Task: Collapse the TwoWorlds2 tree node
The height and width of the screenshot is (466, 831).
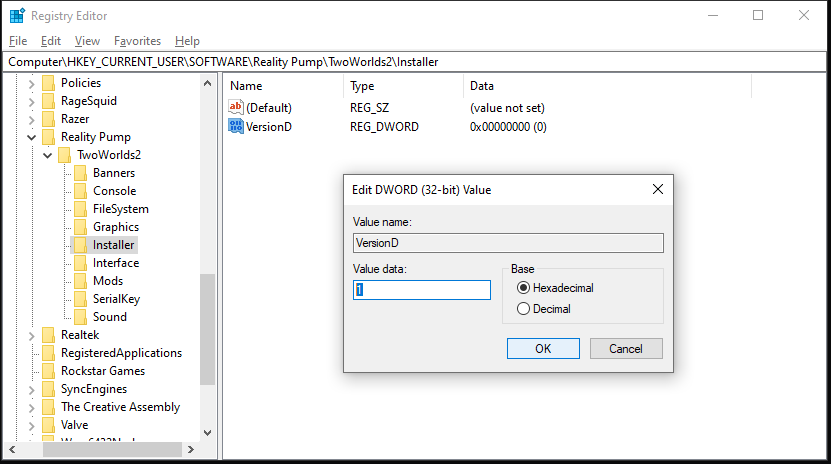Action: (x=48, y=155)
